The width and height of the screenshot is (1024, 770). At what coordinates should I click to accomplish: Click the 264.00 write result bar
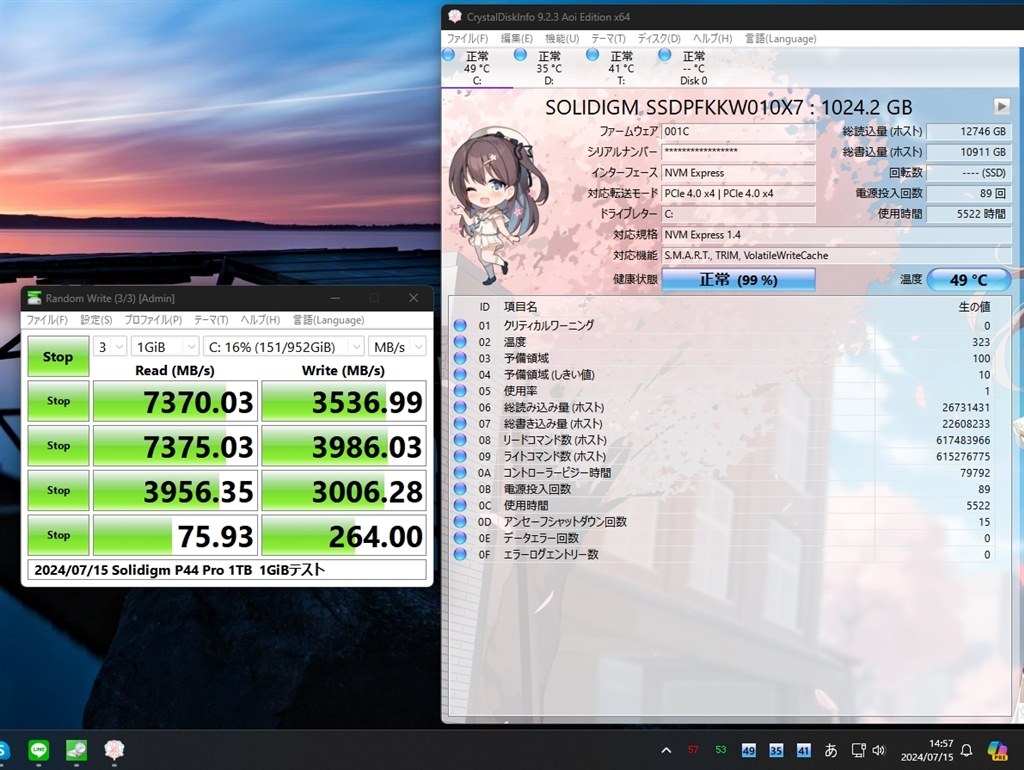344,535
